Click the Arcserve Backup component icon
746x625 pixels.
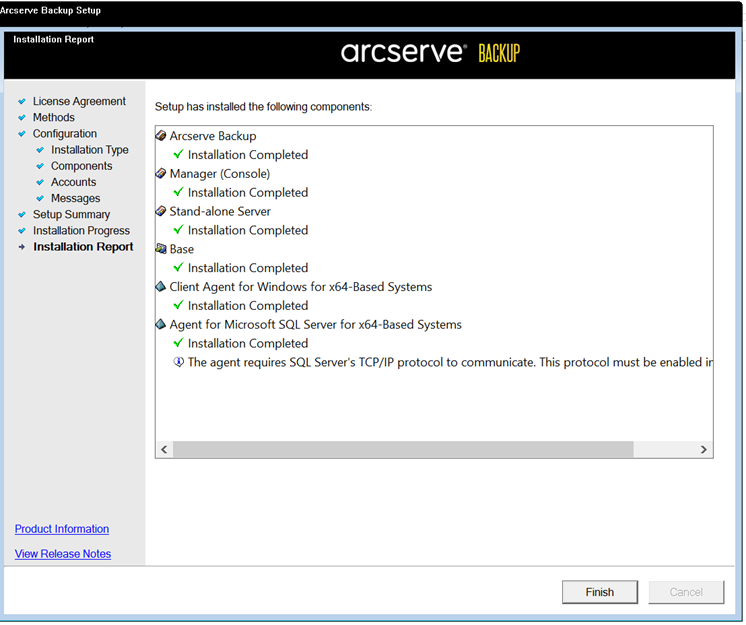click(x=161, y=136)
